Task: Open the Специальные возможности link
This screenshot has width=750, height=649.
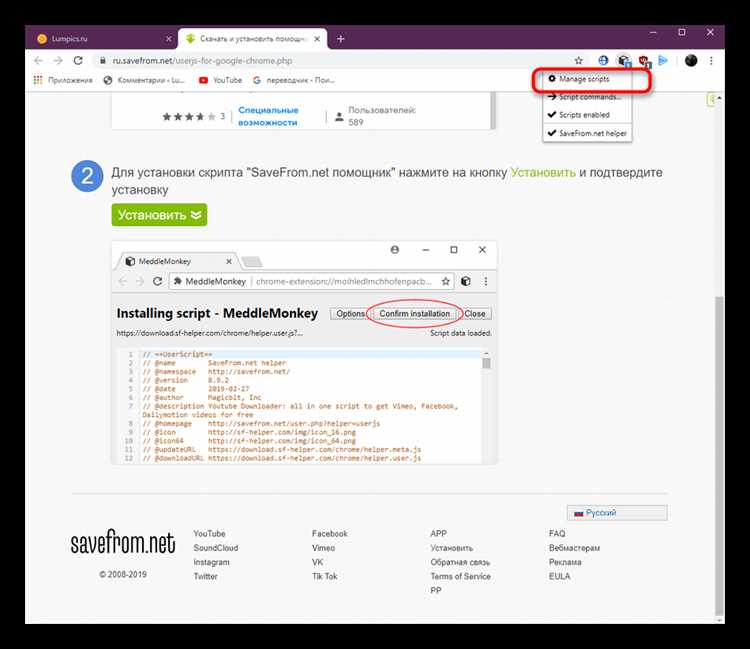Action: click(x=268, y=116)
